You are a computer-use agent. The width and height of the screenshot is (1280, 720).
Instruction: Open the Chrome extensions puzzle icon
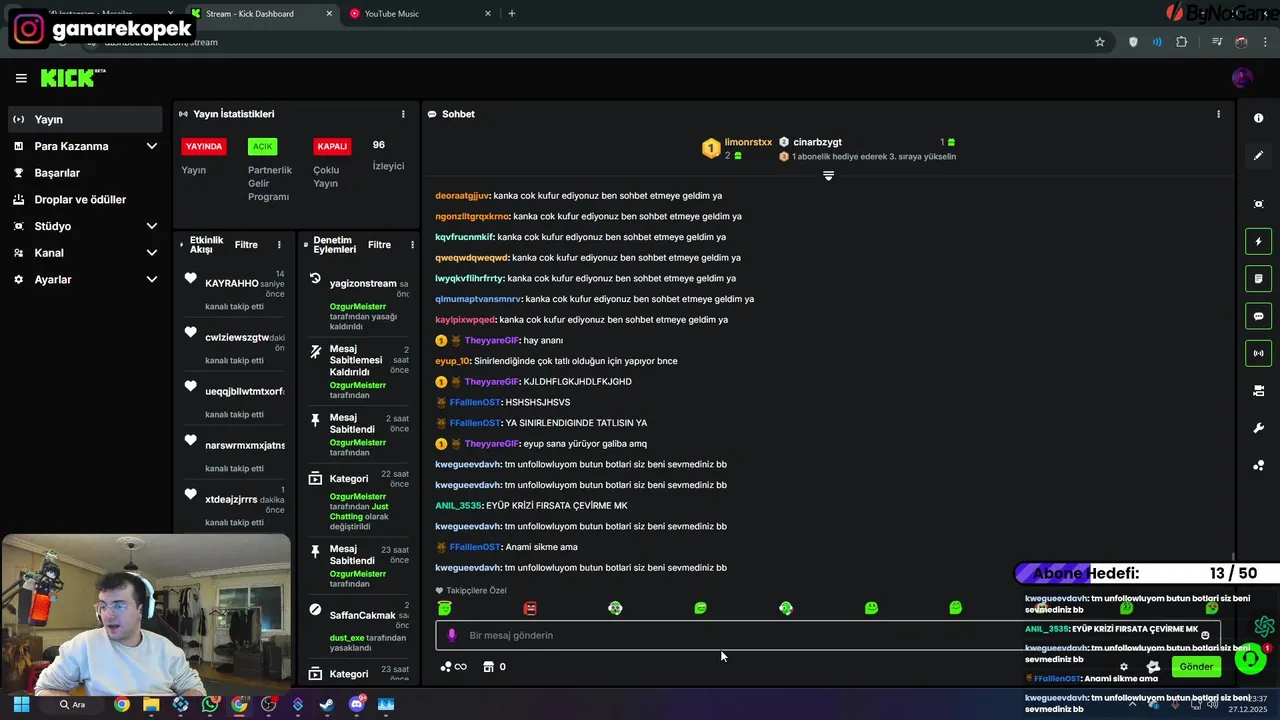[x=1182, y=42]
